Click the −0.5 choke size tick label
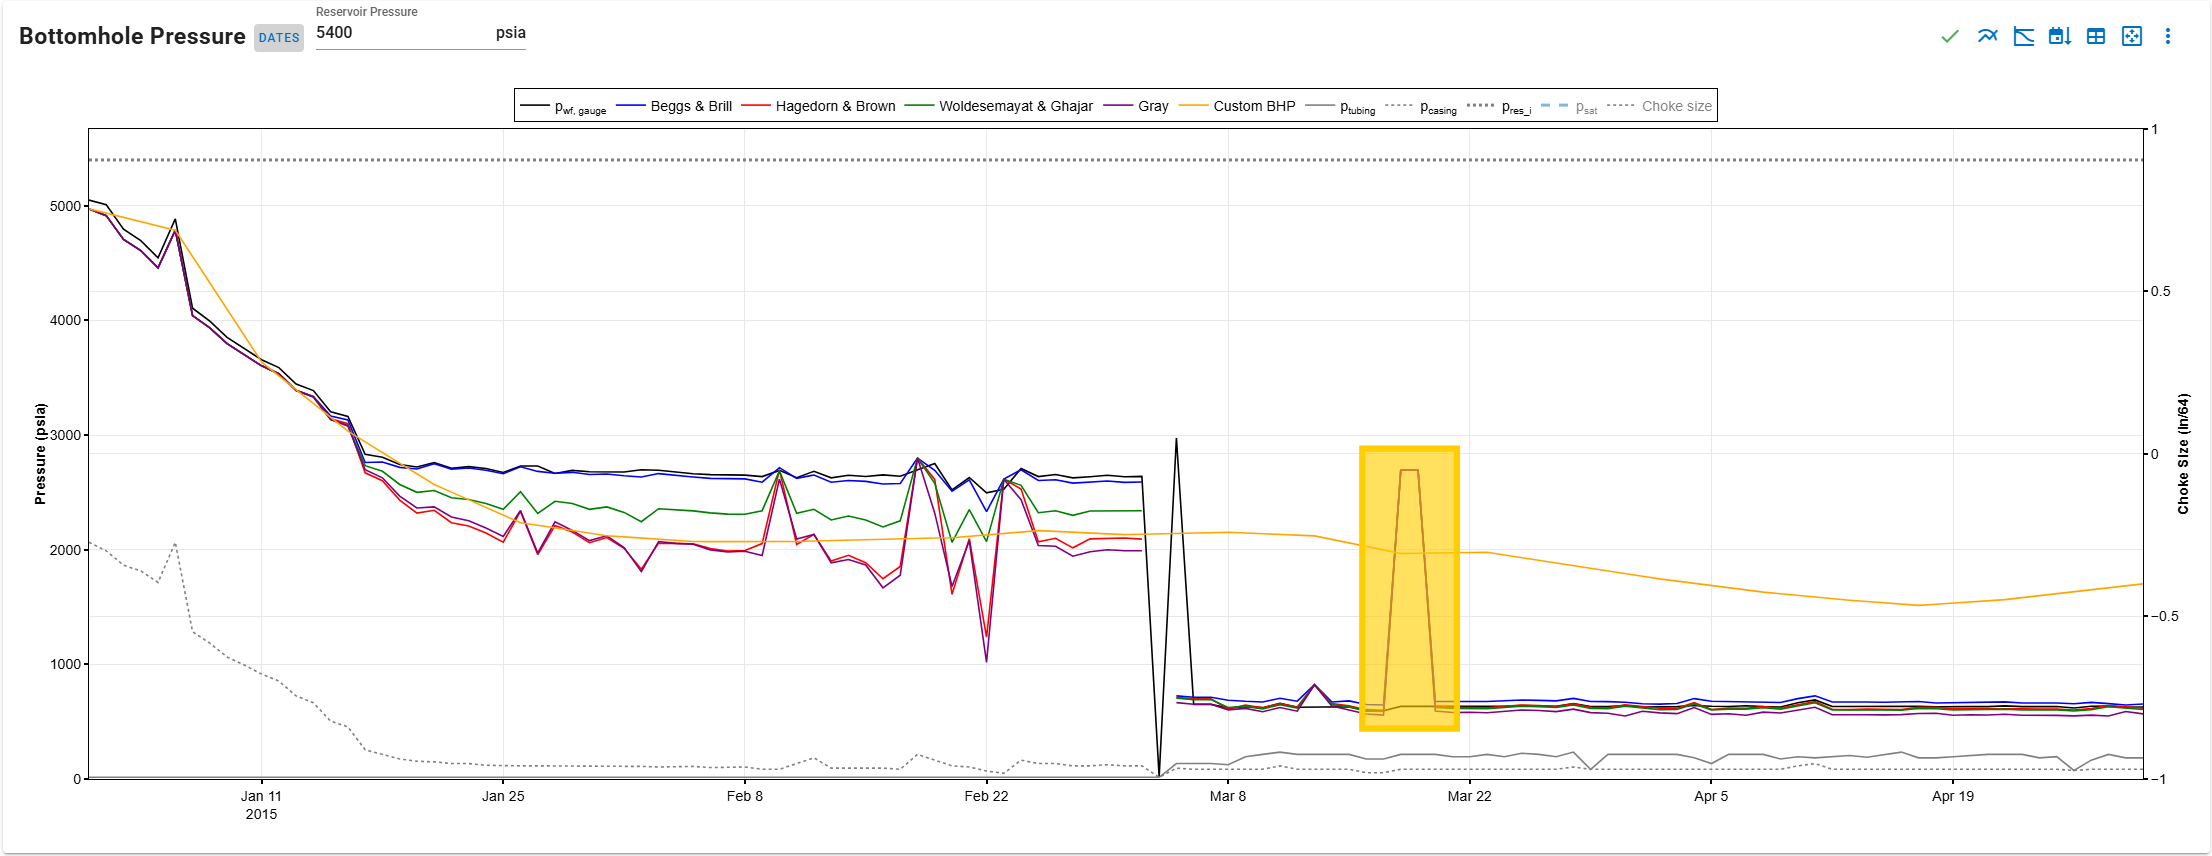 point(2164,616)
